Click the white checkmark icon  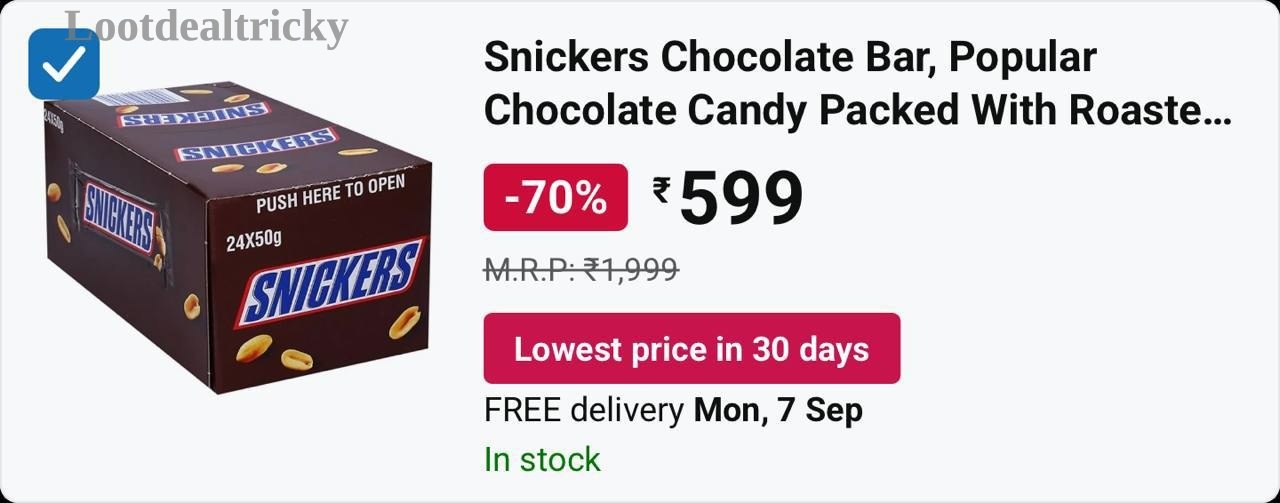point(64,65)
